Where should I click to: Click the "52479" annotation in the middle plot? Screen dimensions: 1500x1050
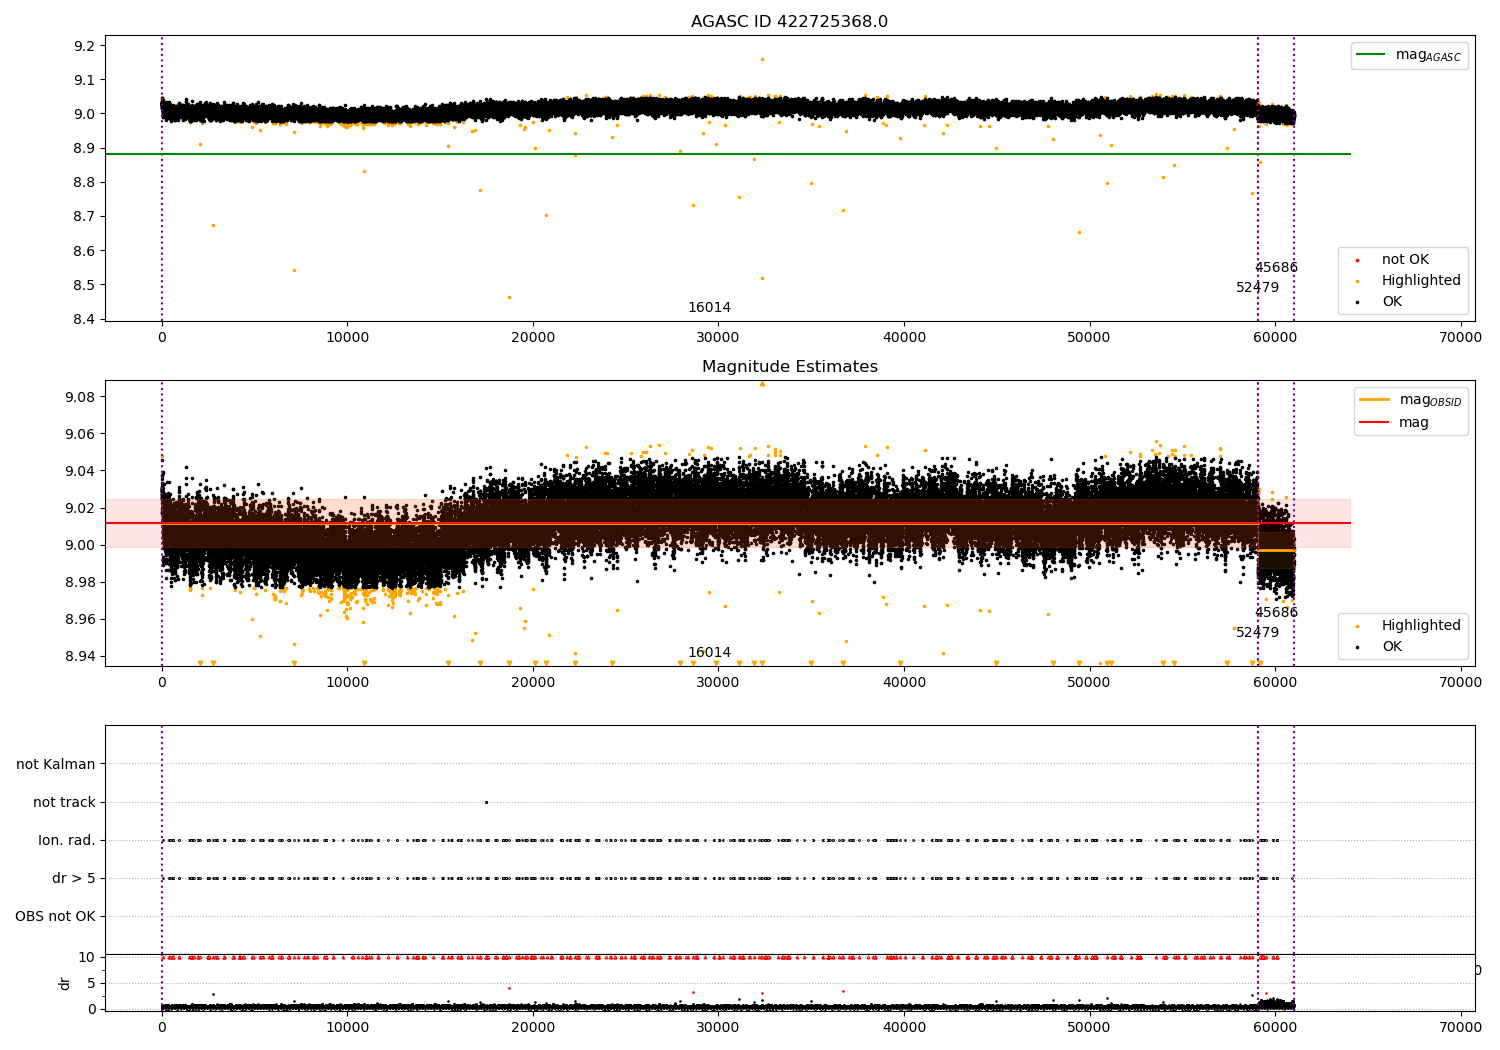pyautogui.click(x=1257, y=633)
